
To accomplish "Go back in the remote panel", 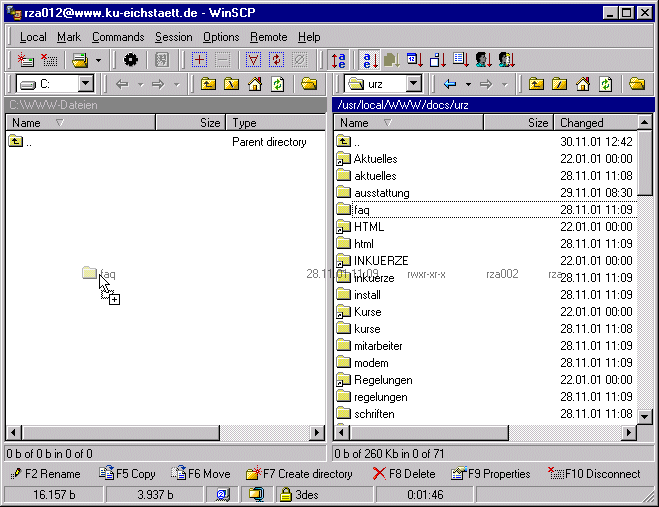I will [x=450, y=84].
